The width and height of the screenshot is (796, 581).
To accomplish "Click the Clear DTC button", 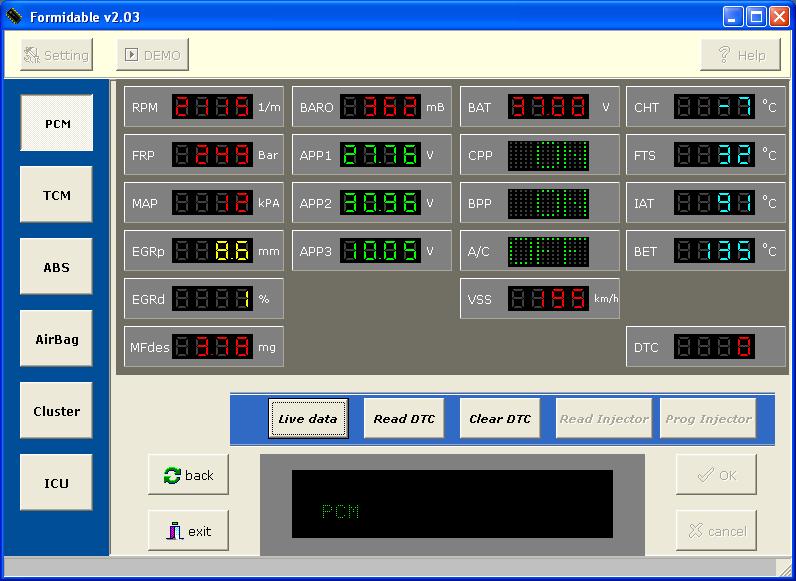I will (500, 419).
